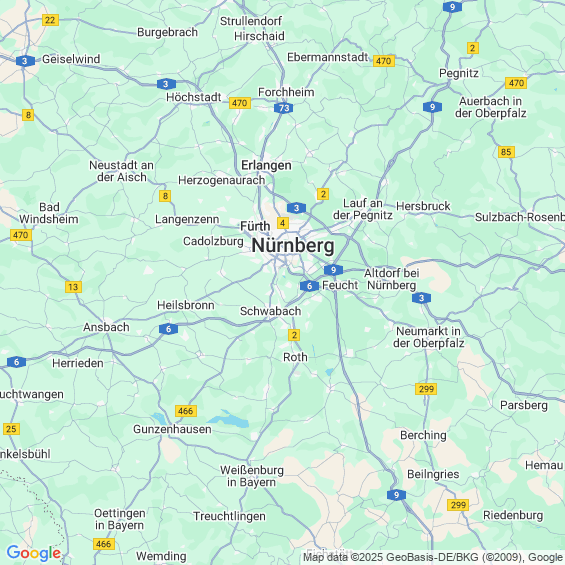Click the blue lake east of Gunzenhausen
Image resolution: width=565 pixels, height=565 pixels.
(231, 419)
